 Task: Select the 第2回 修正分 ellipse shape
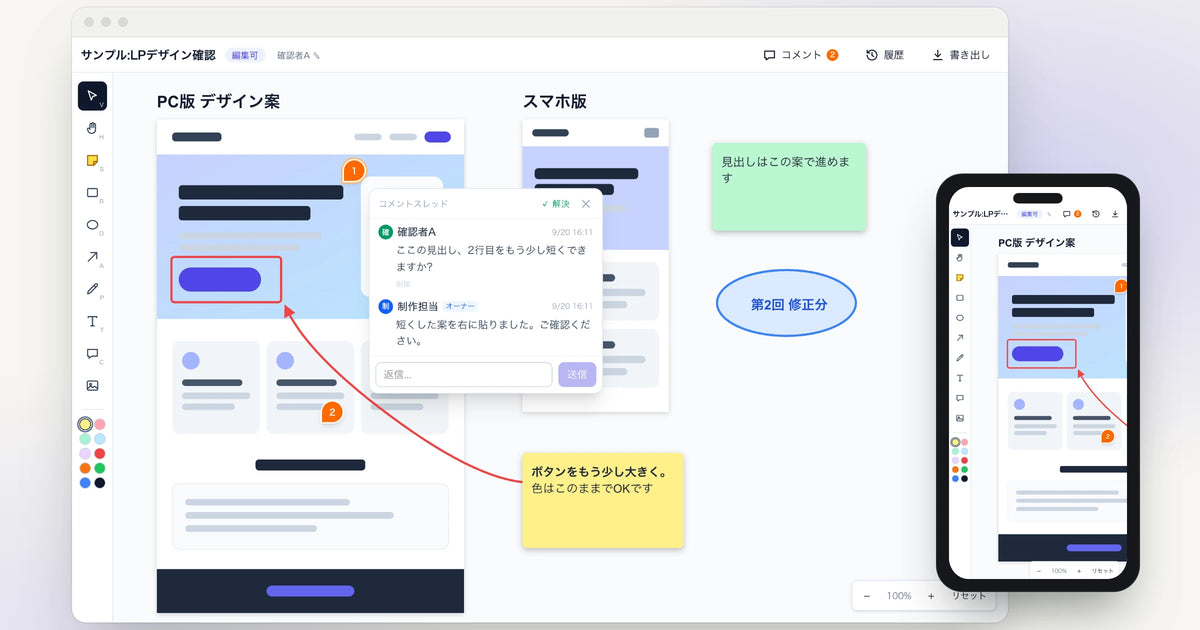(x=787, y=304)
